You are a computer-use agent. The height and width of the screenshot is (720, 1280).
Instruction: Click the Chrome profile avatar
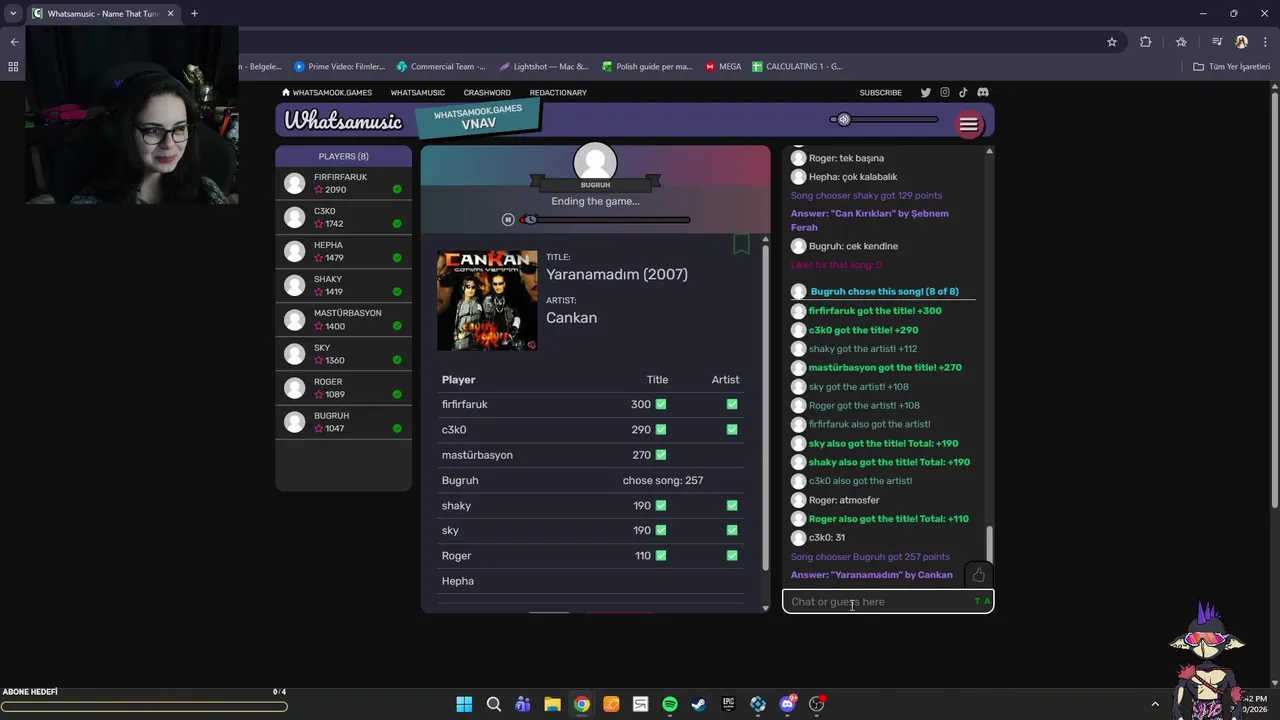[1241, 42]
